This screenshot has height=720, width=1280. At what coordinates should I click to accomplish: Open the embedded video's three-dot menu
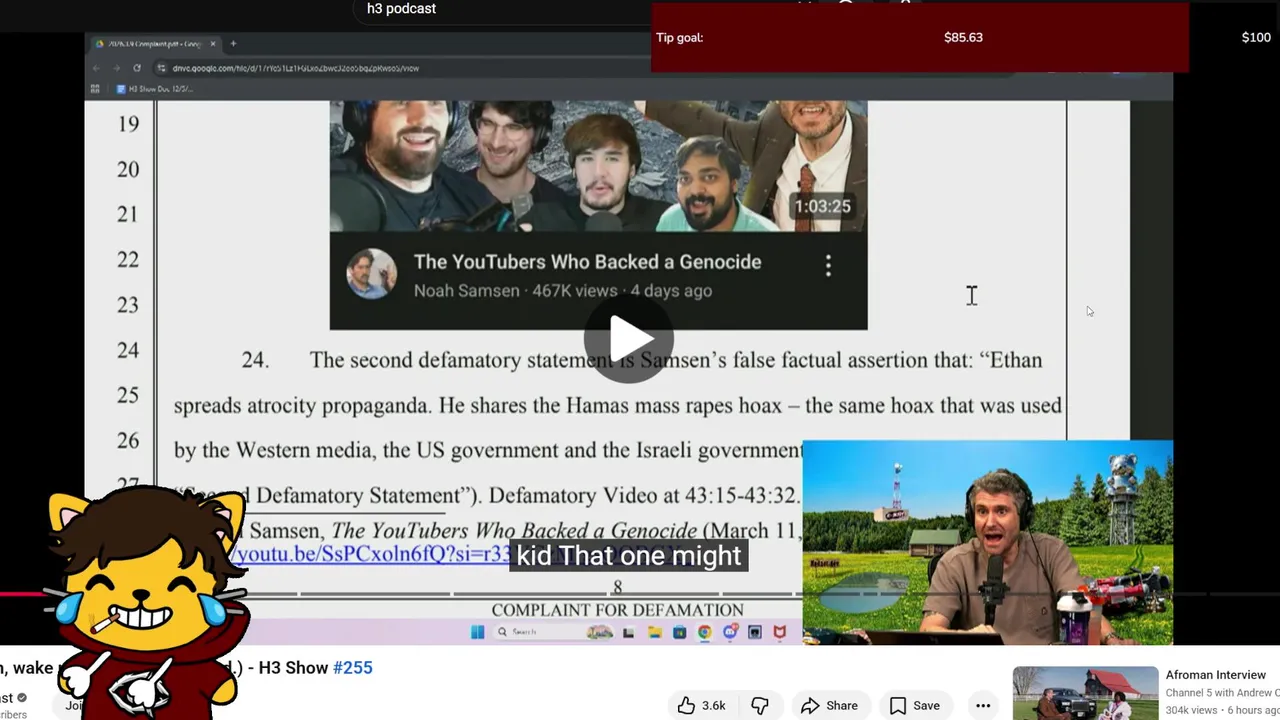point(828,265)
